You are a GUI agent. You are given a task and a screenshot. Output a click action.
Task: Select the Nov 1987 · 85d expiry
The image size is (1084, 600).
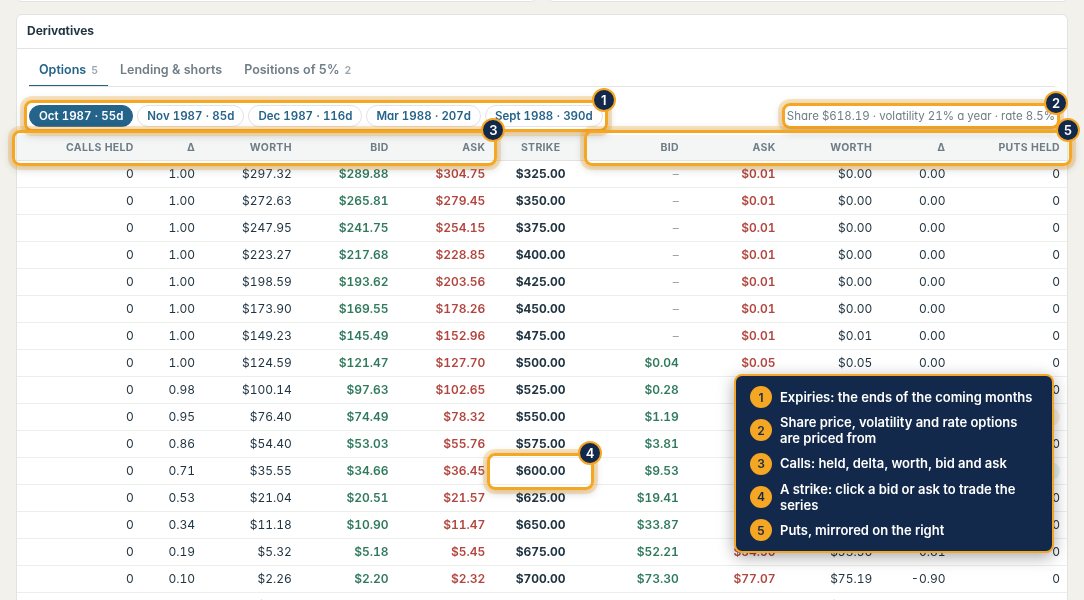coord(191,115)
